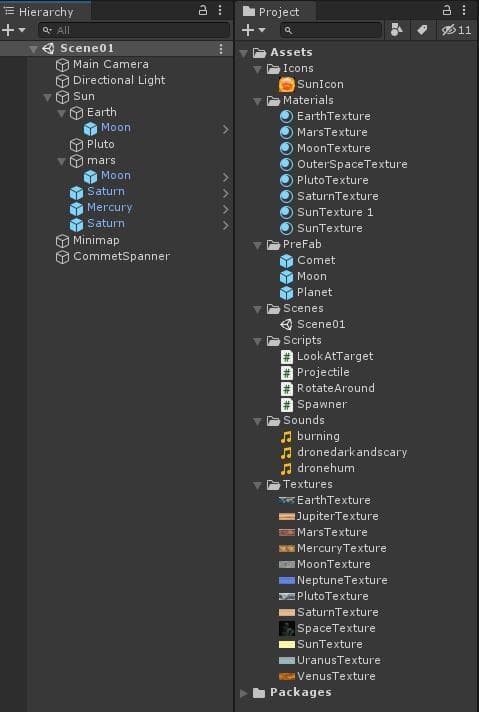The image size is (479, 712).
Task: Toggle hidden packages visibility showing 11
Action: click(456, 30)
